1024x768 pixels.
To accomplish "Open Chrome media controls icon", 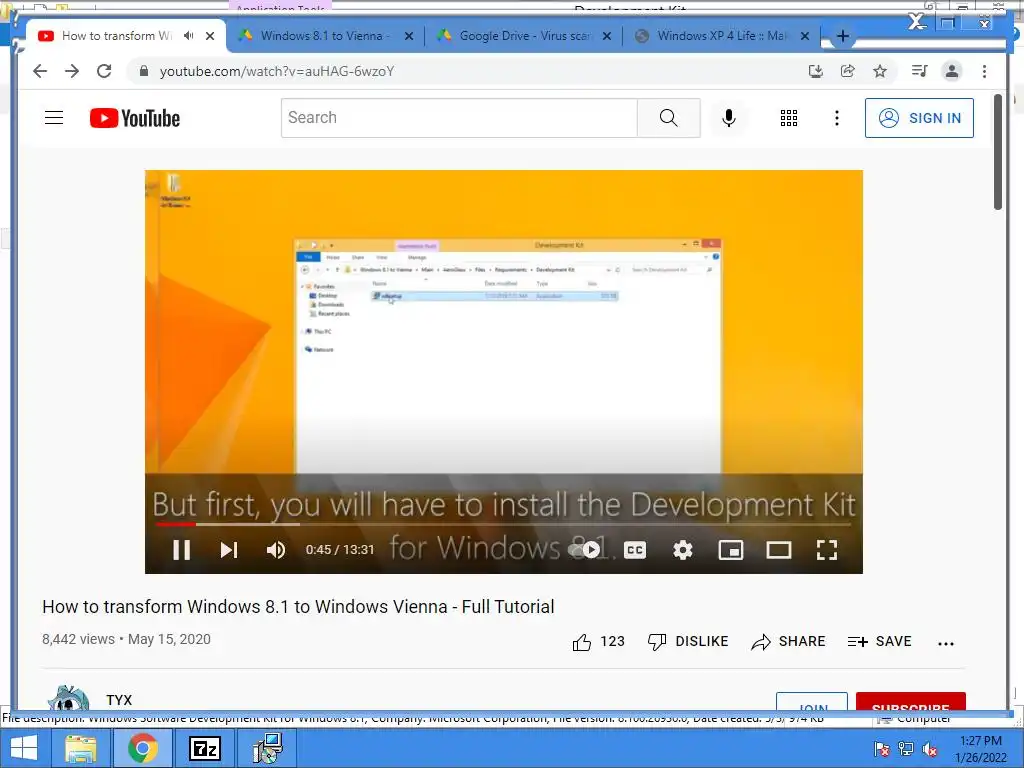I will 920,71.
